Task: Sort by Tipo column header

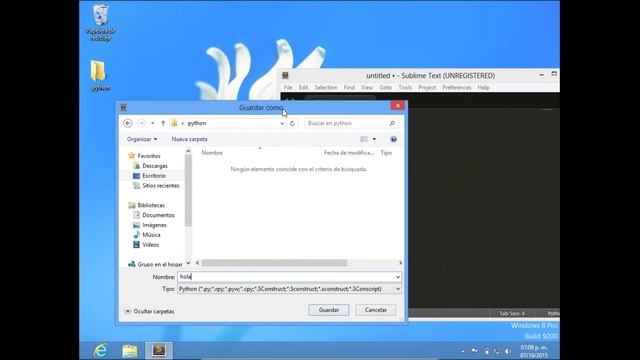Action: click(x=386, y=153)
